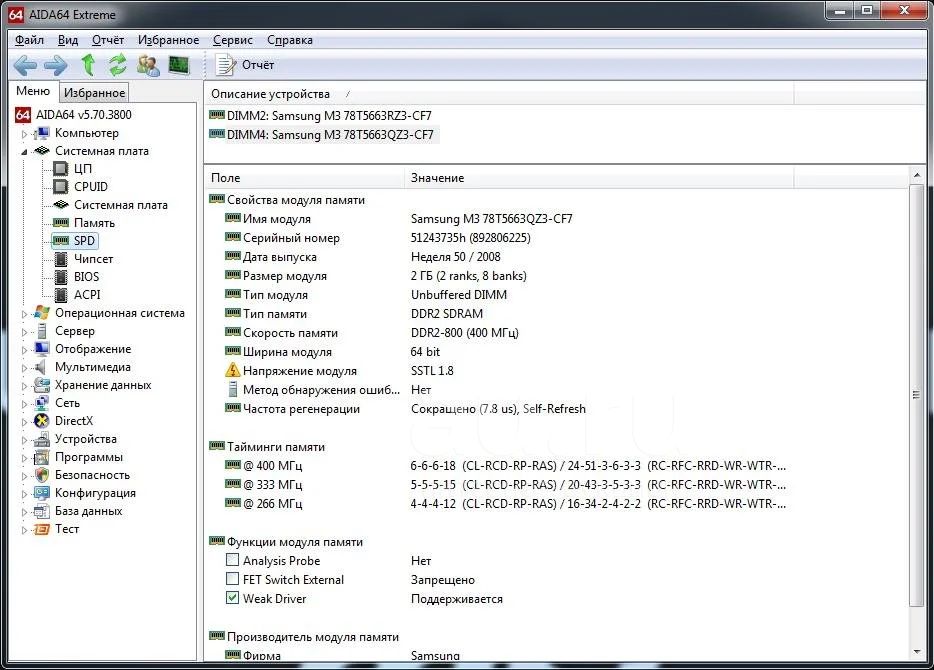
Task: Click the Отображение monitor icon
Action: coord(42,349)
